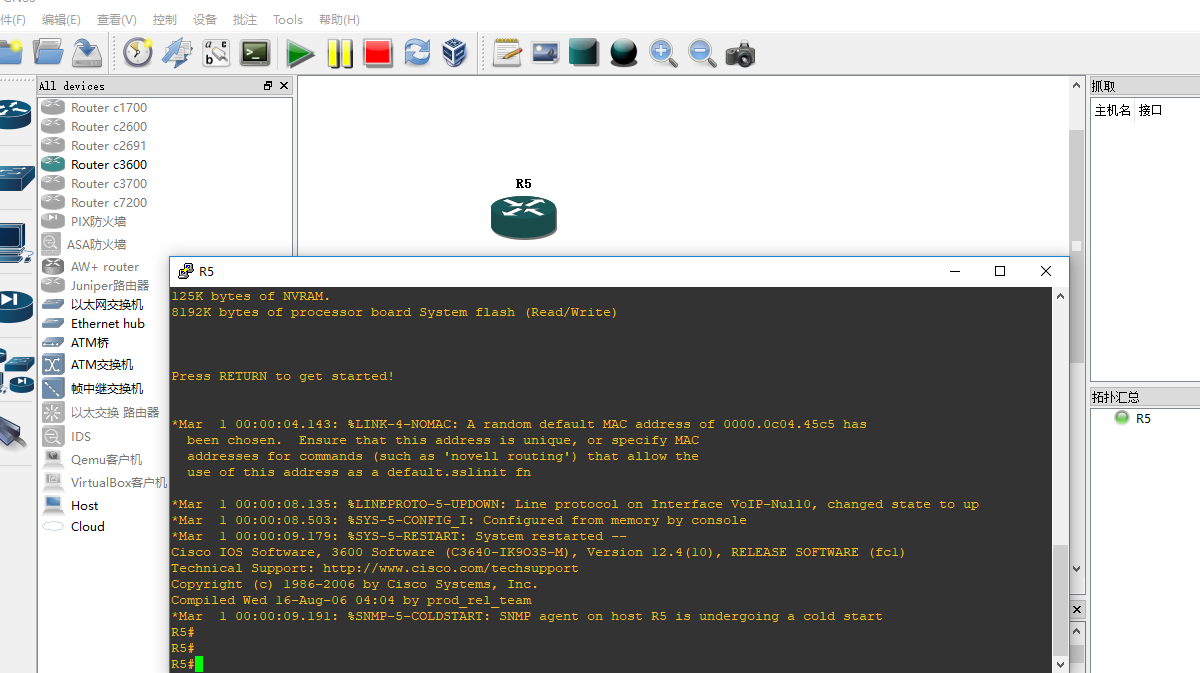The height and width of the screenshot is (673, 1200).
Task: Click the R5 terminal PuTTY title icon
Action: 185,271
